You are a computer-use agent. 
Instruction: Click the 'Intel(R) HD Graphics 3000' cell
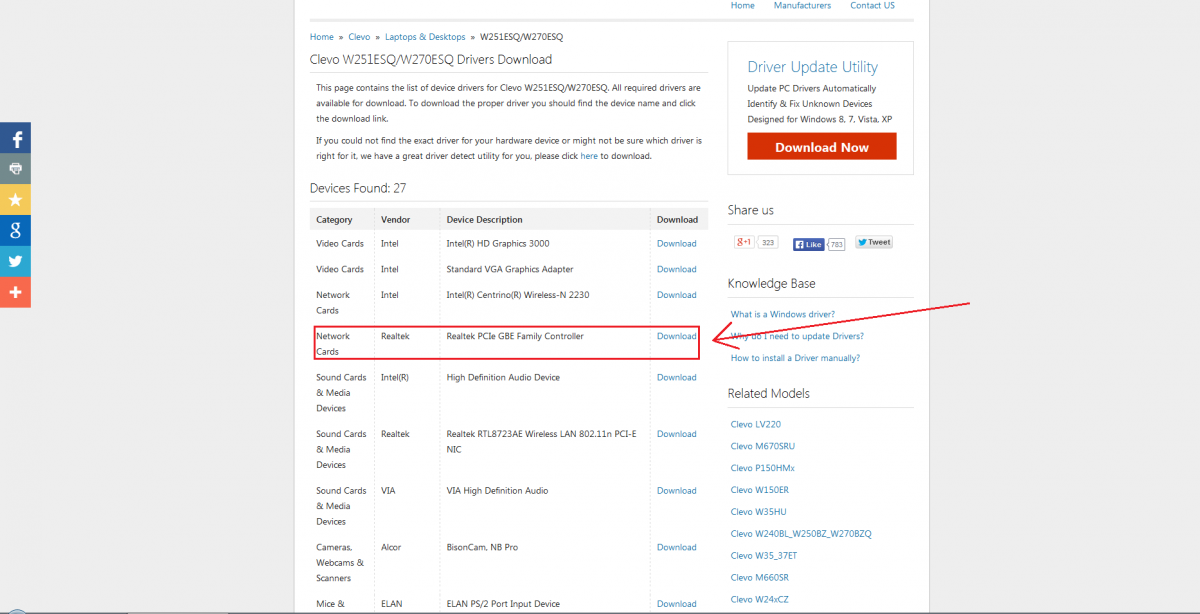(498, 244)
